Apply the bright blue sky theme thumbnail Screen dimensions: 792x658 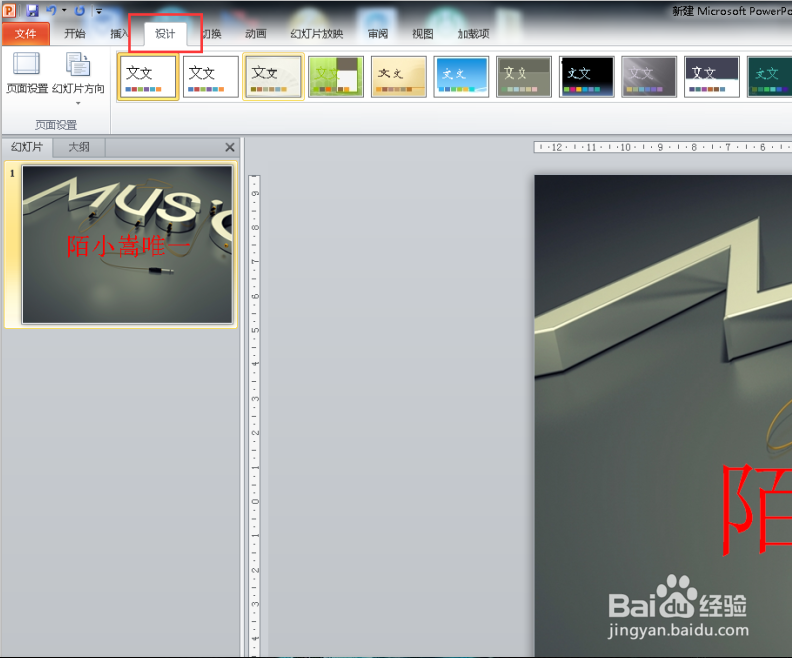coord(461,77)
